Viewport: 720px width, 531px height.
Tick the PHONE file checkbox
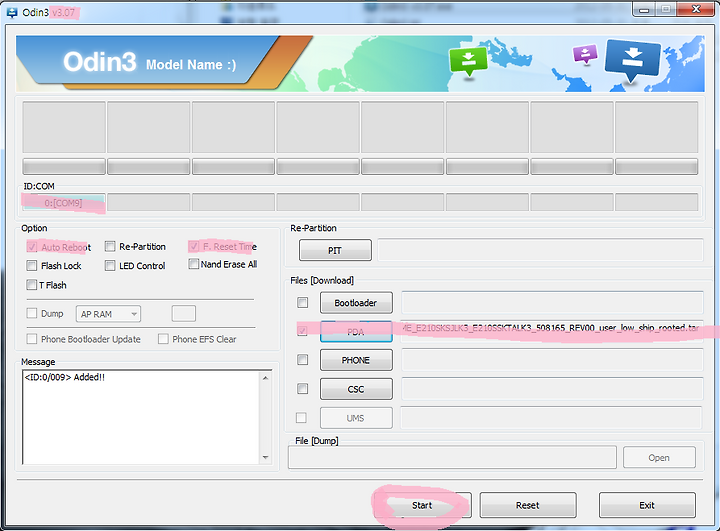coord(303,360)
